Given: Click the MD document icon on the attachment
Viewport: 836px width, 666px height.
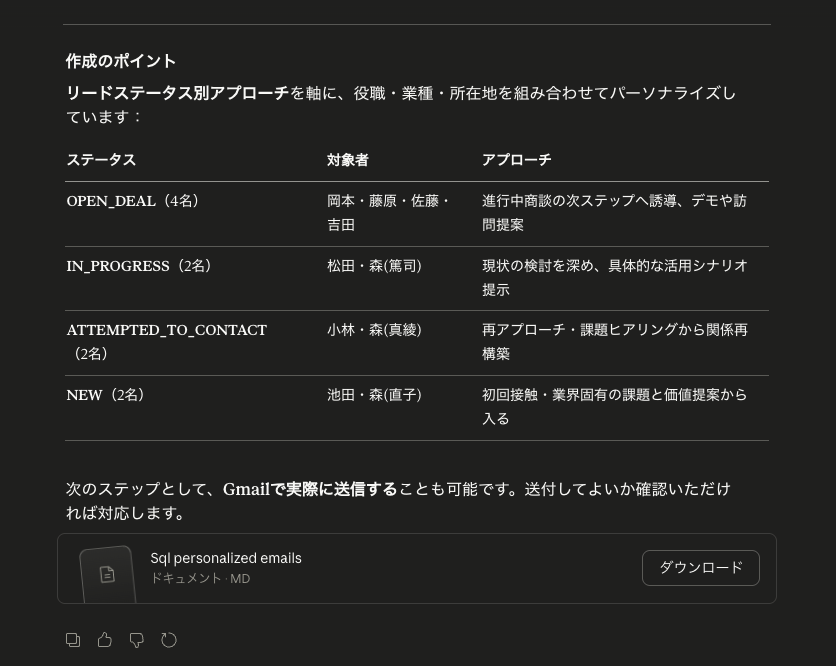Looking at the screenshot, I should (x=107, y=573).
